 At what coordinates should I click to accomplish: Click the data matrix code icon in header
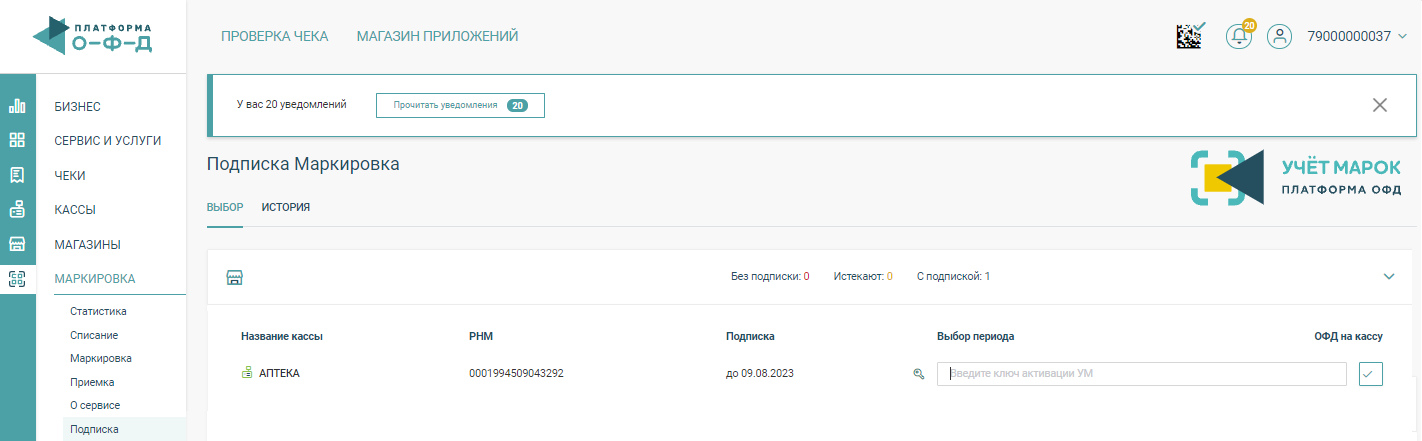[1190, 36]
